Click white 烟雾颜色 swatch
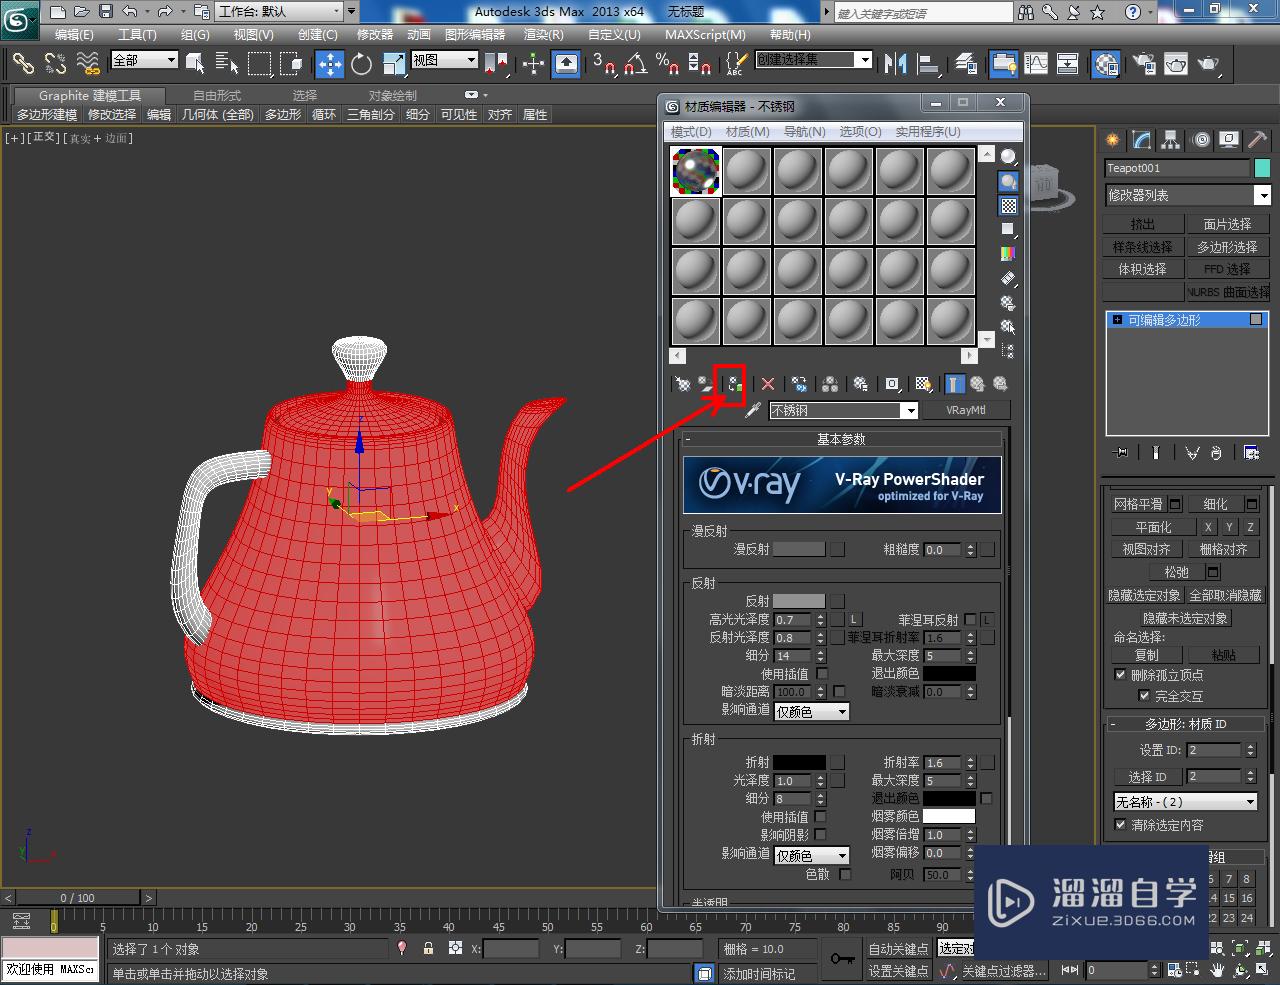 click(949, 816)
